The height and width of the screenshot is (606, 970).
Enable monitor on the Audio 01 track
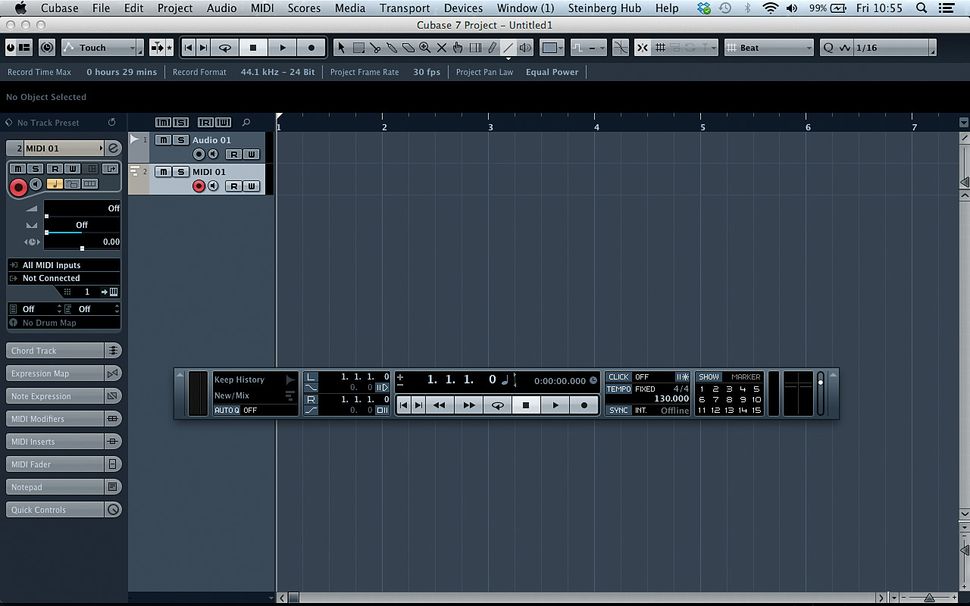212,154
